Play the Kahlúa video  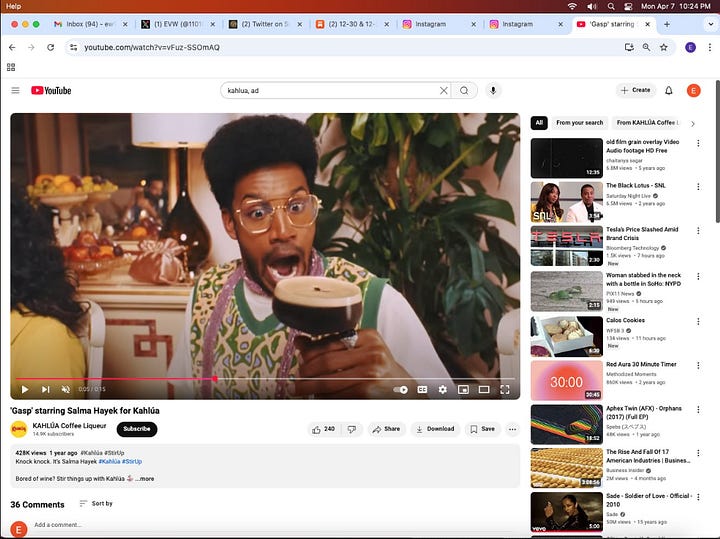(x=25, y=389)
